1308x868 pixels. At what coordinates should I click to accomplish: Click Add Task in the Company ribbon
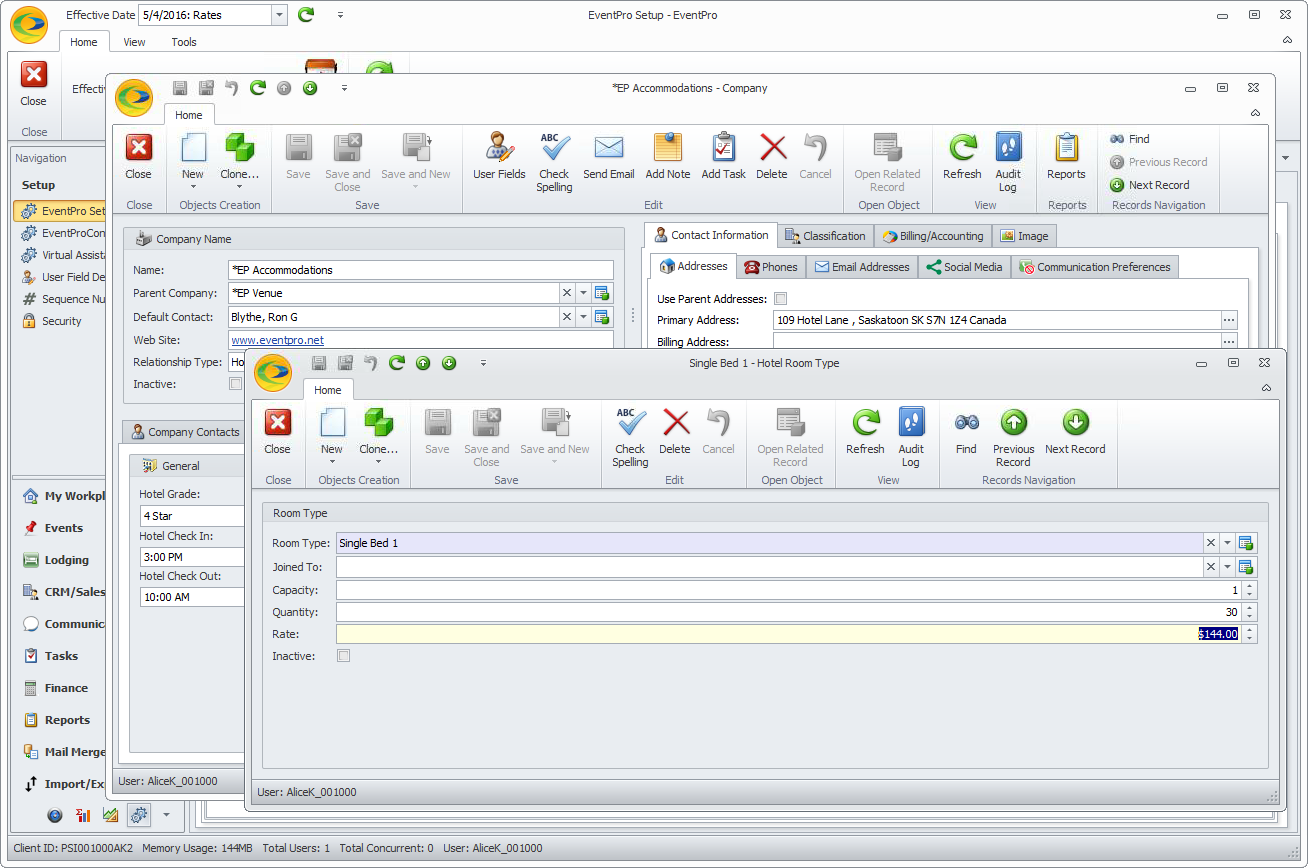[x=723, y=156]
